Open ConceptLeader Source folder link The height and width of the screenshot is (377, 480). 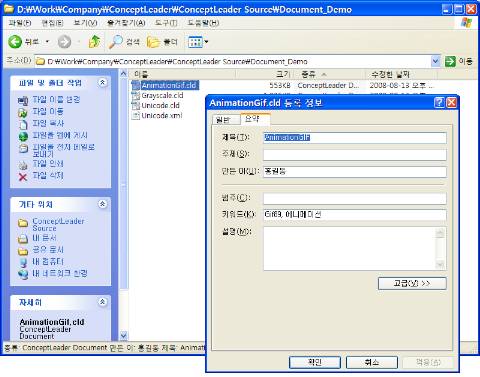click(x=58, y=224)
